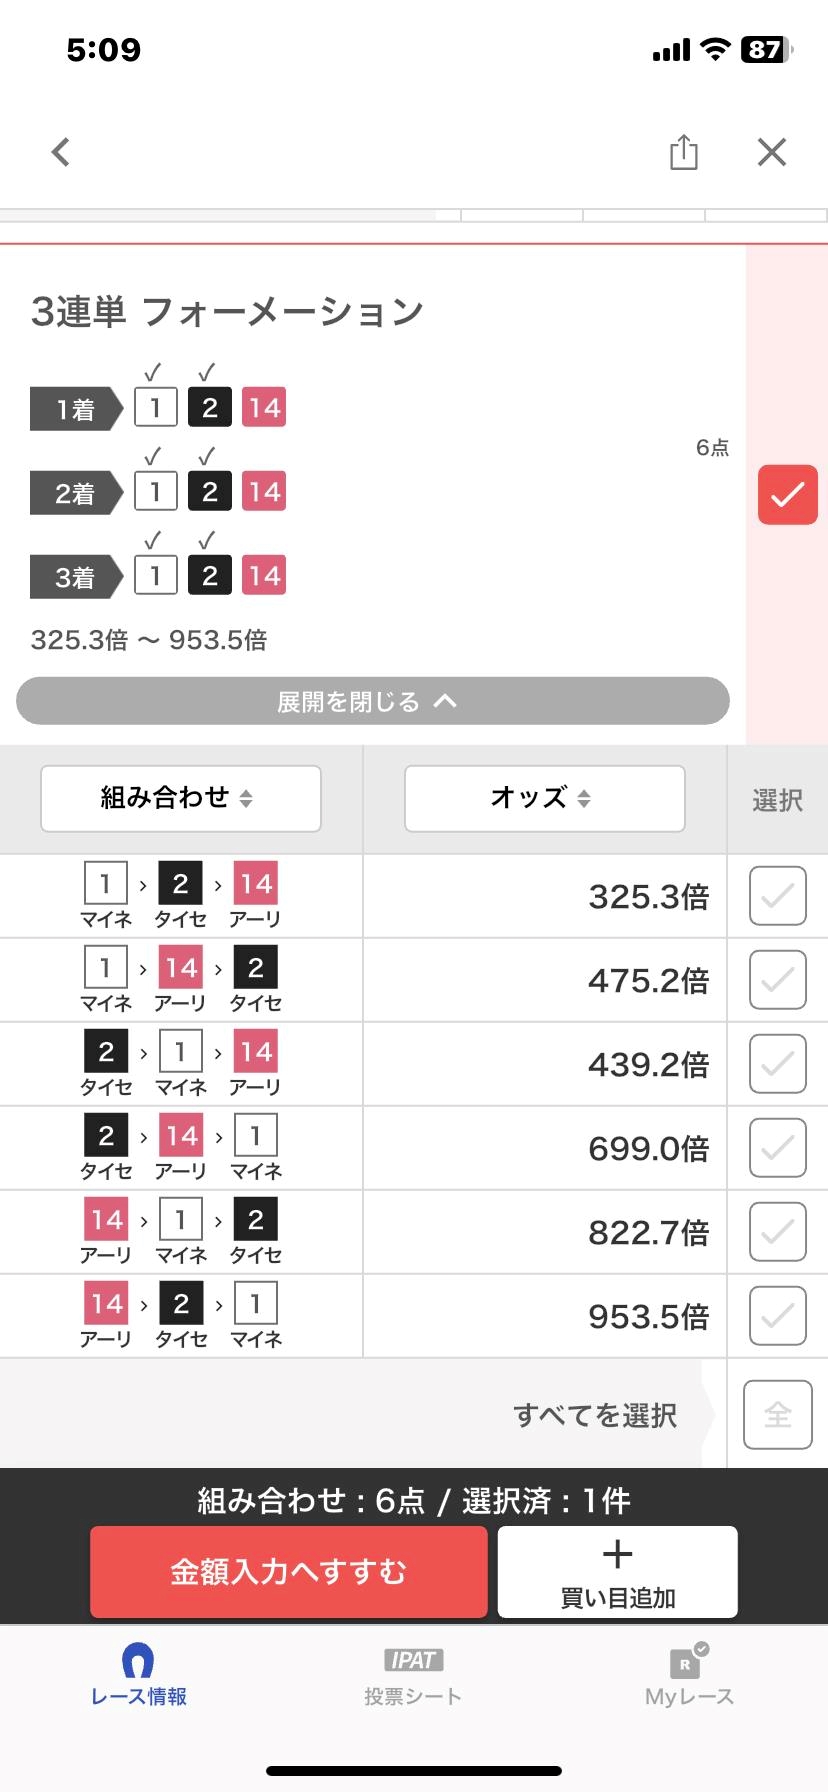828x1792 pixels.
Task: Tap horse 14 pink badge in 1着 row
Action: click(x=264, y=408)
